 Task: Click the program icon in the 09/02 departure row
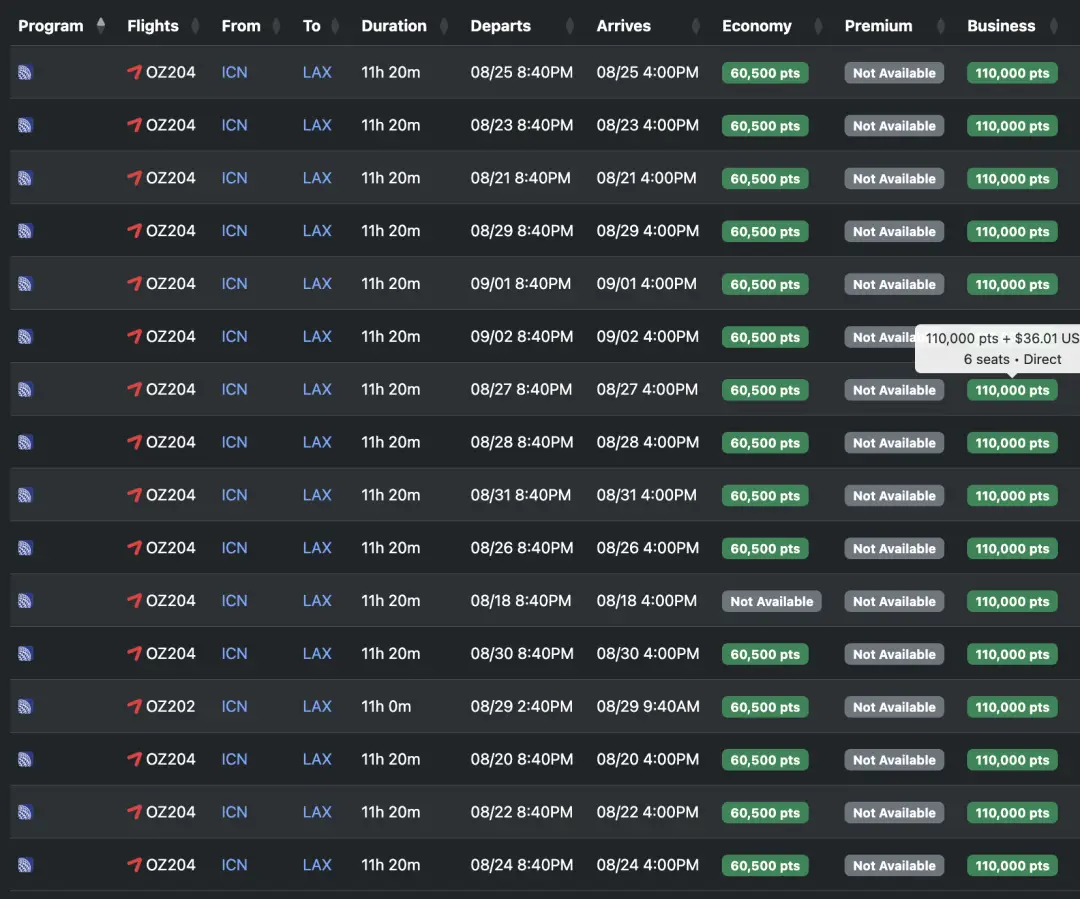click(25, 337)
